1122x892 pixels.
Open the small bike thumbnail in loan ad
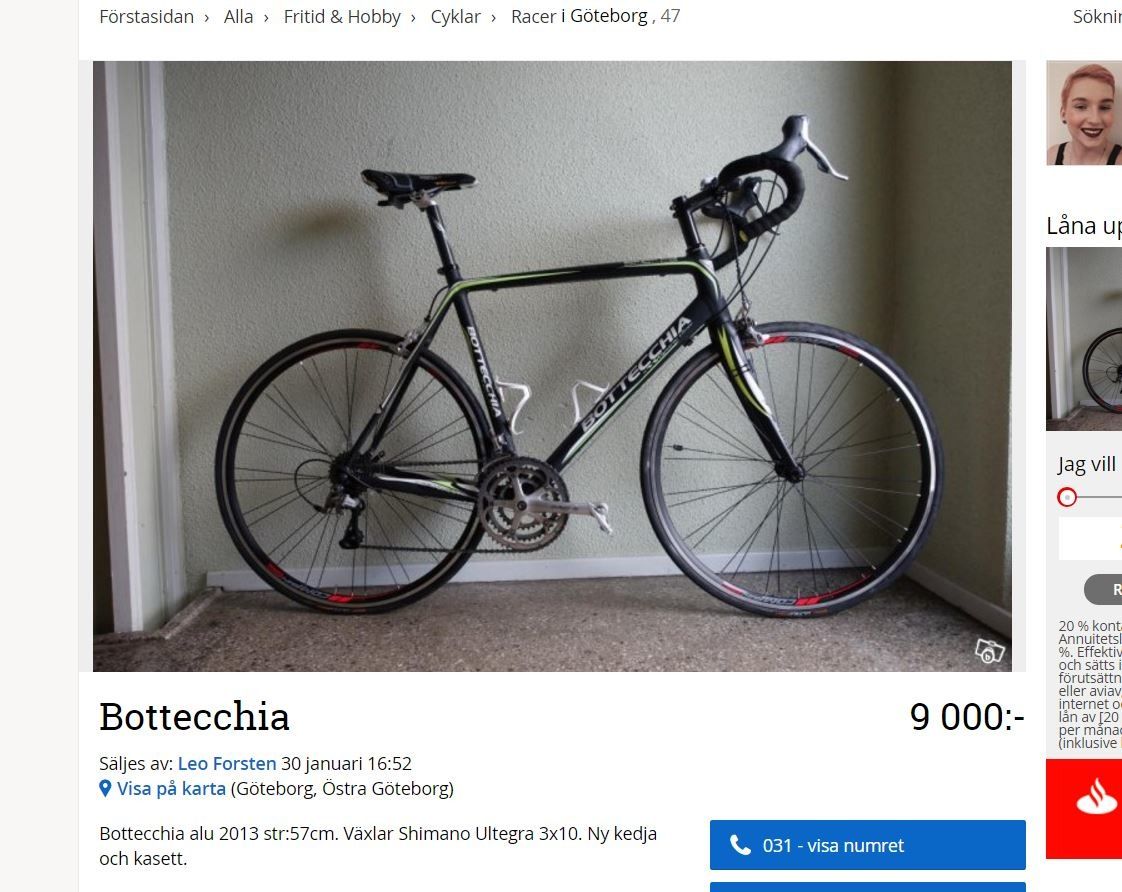coord(1084,338)
